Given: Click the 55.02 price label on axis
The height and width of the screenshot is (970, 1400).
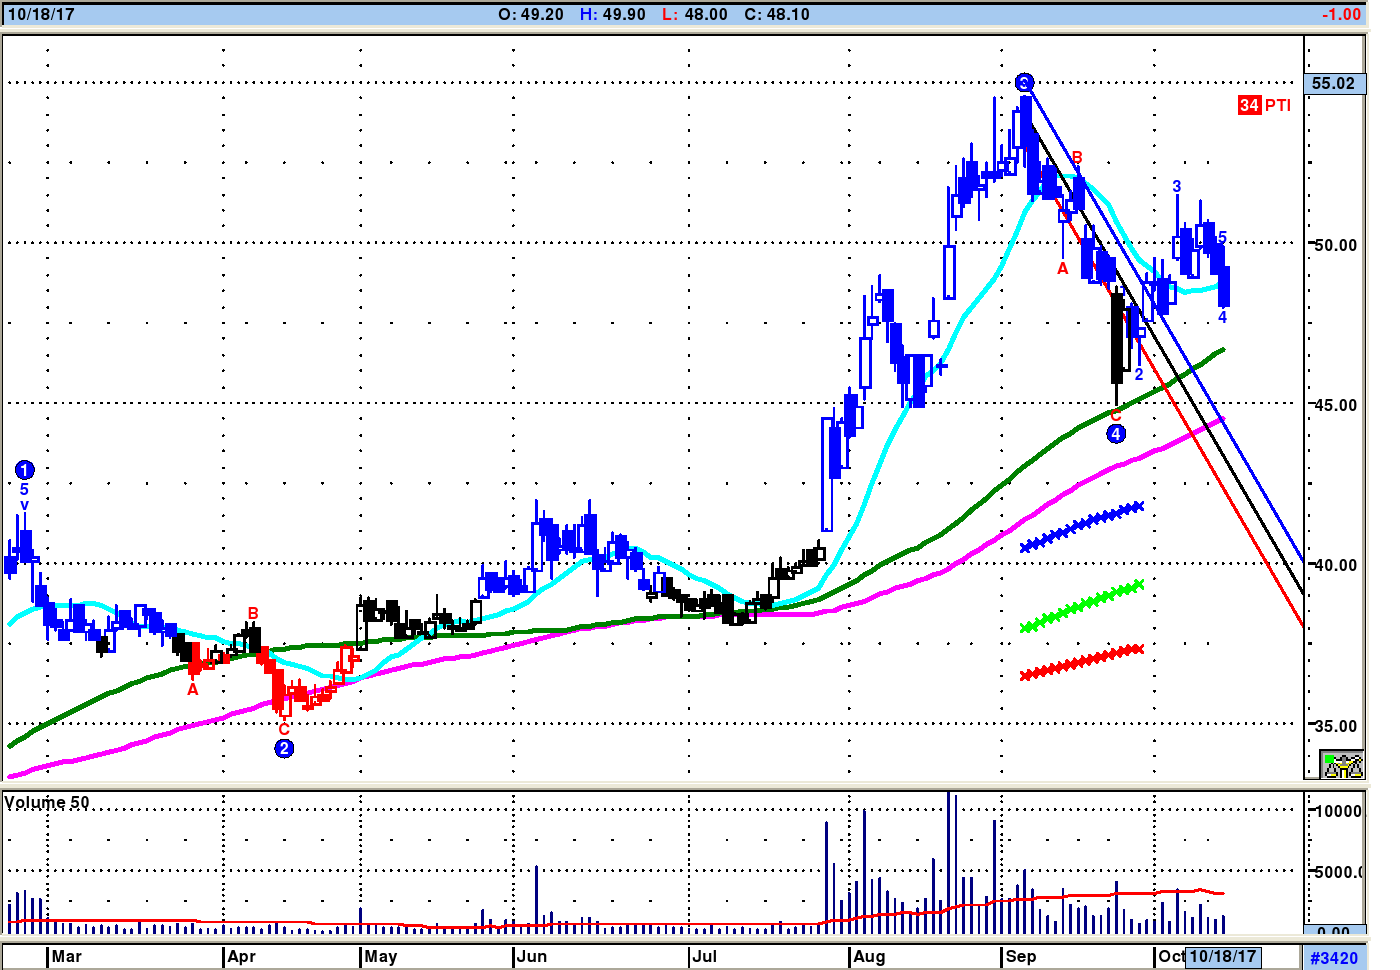Looking at the screenshot, I should [1333, 83].
